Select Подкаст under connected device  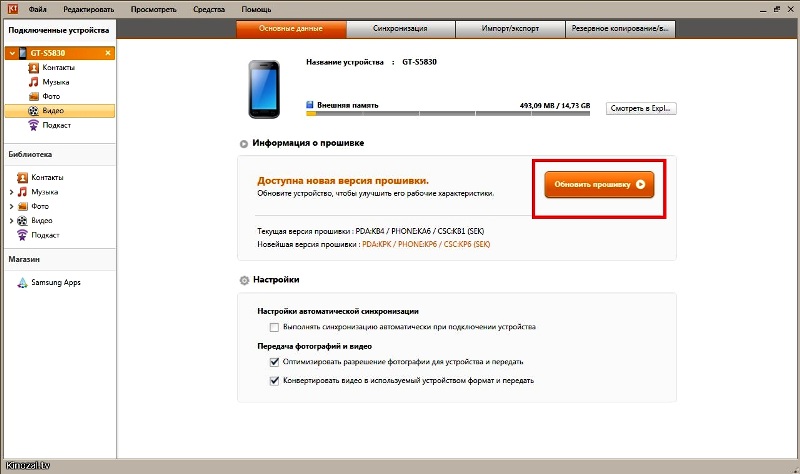coord(49,125)
